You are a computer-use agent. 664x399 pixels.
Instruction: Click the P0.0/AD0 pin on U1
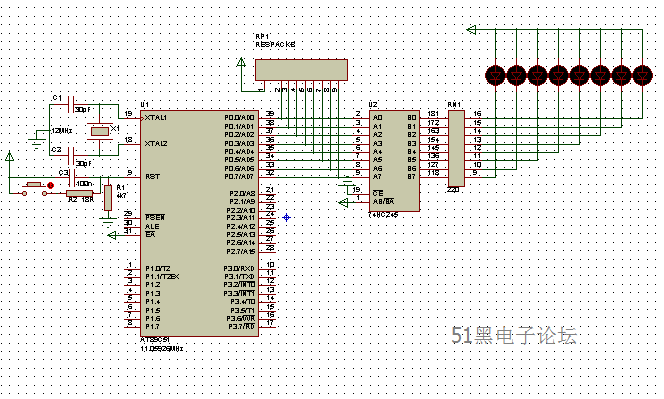(239, 118)
